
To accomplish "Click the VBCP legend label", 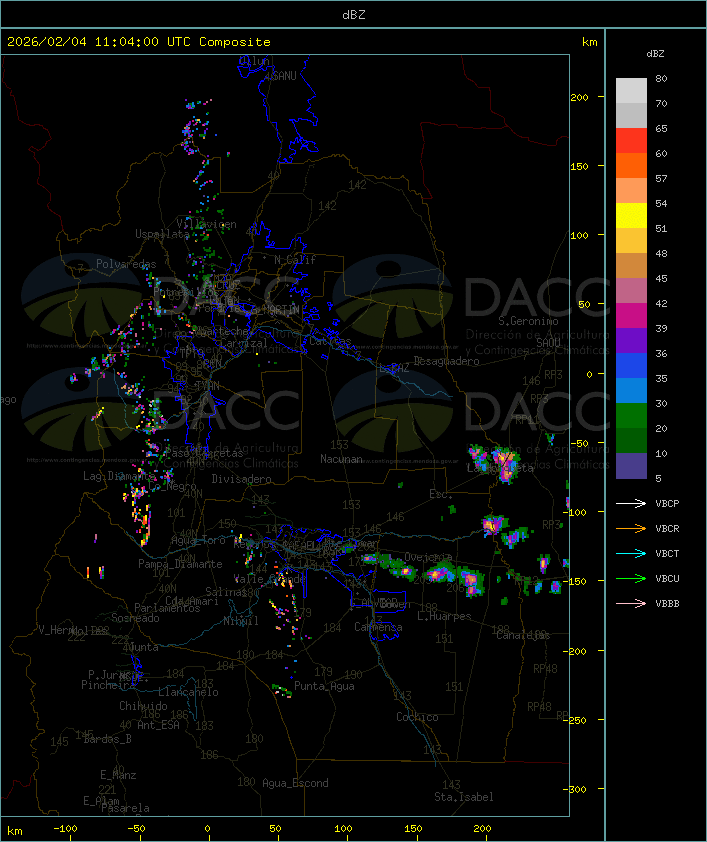I will pos(667,504).
